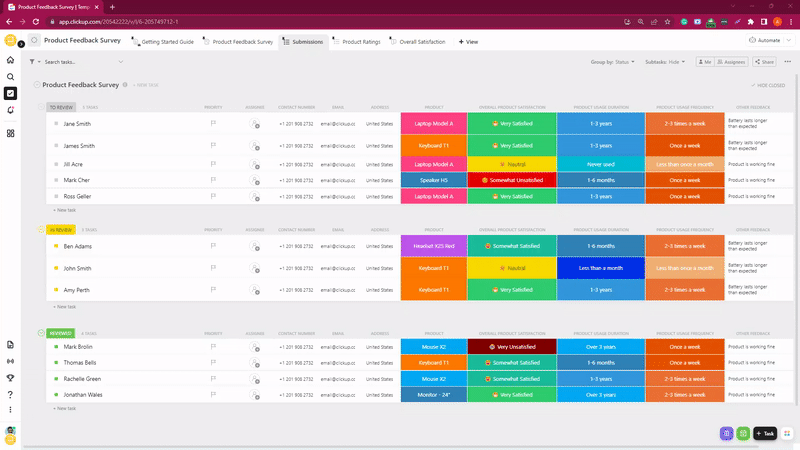Screen dimensions: 800x450
Task: Open notifications icon in sidebar
Action: pyautogui.click(x=10, y=110)
